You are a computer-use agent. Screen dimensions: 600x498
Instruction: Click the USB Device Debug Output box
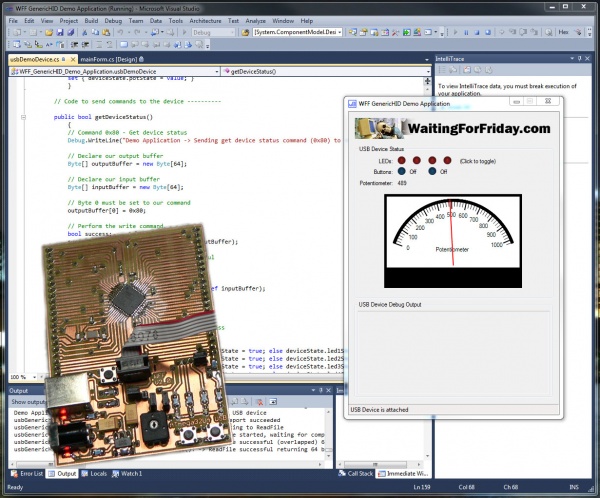click(454, 353)
